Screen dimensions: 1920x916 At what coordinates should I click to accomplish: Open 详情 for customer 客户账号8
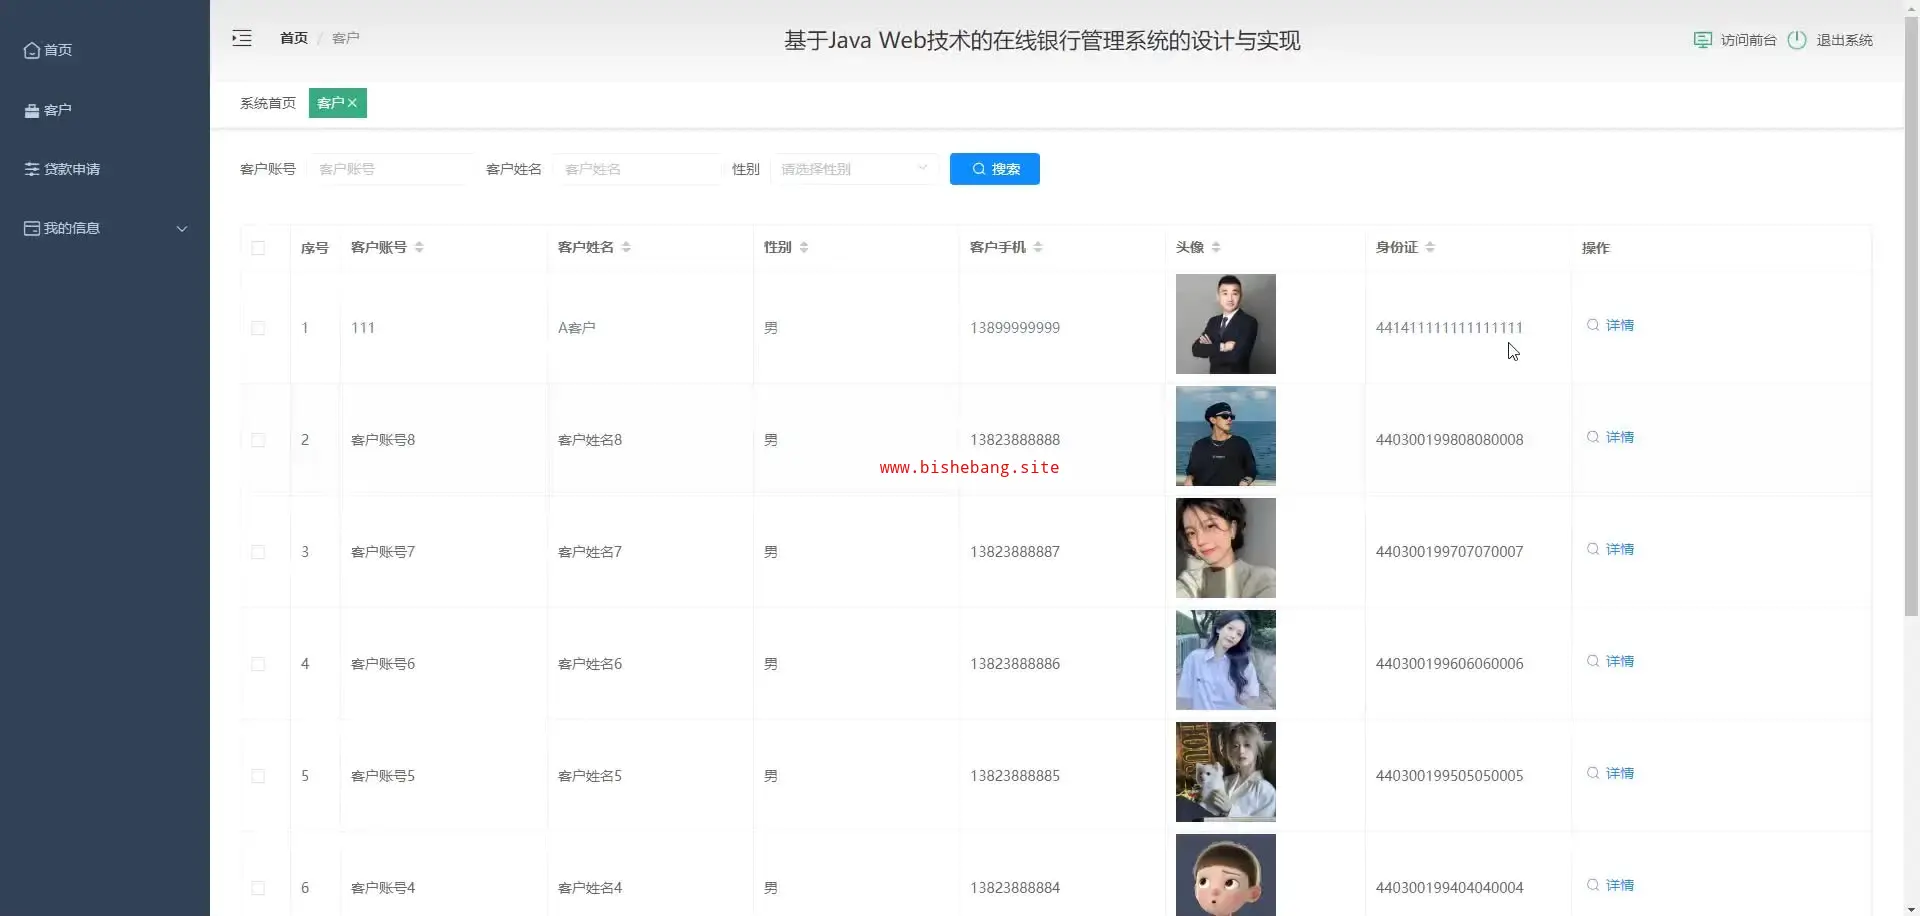pyautogui.click(x=1611, y=437)
